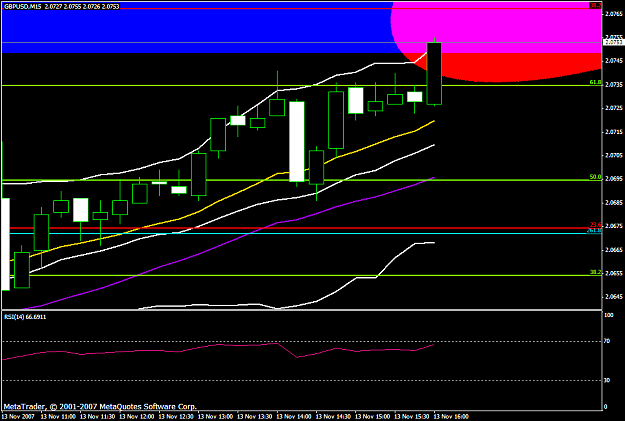Select the 2.0715 price axis value
This screenshot has width=625, height=421.
(614, 132)
